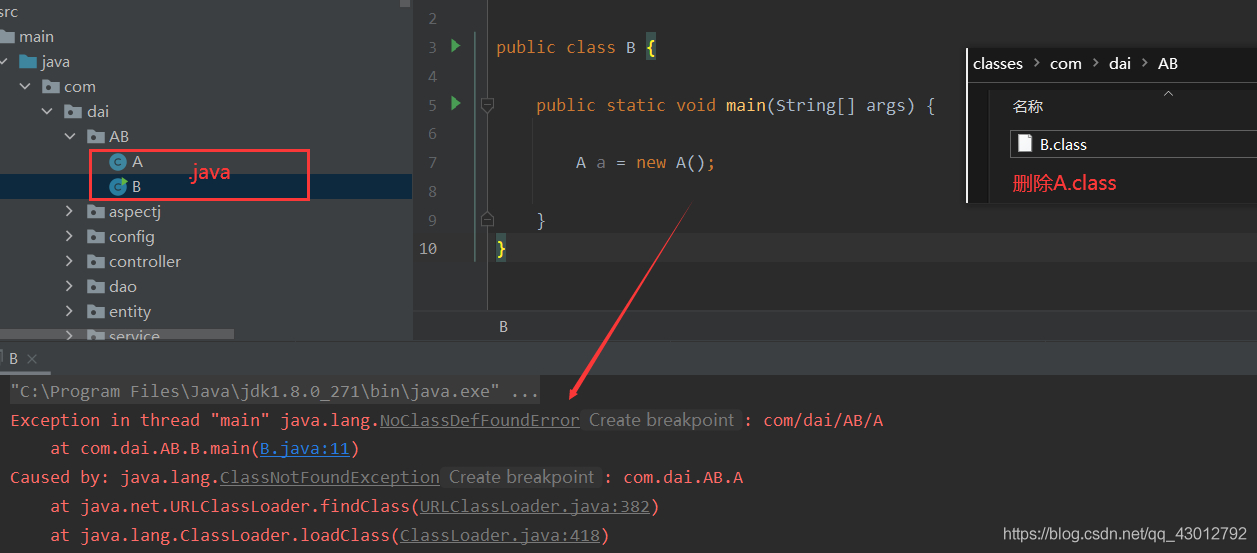Collapse the AB package
This screenshot has width=1257, height=553.
click(69, 136)
